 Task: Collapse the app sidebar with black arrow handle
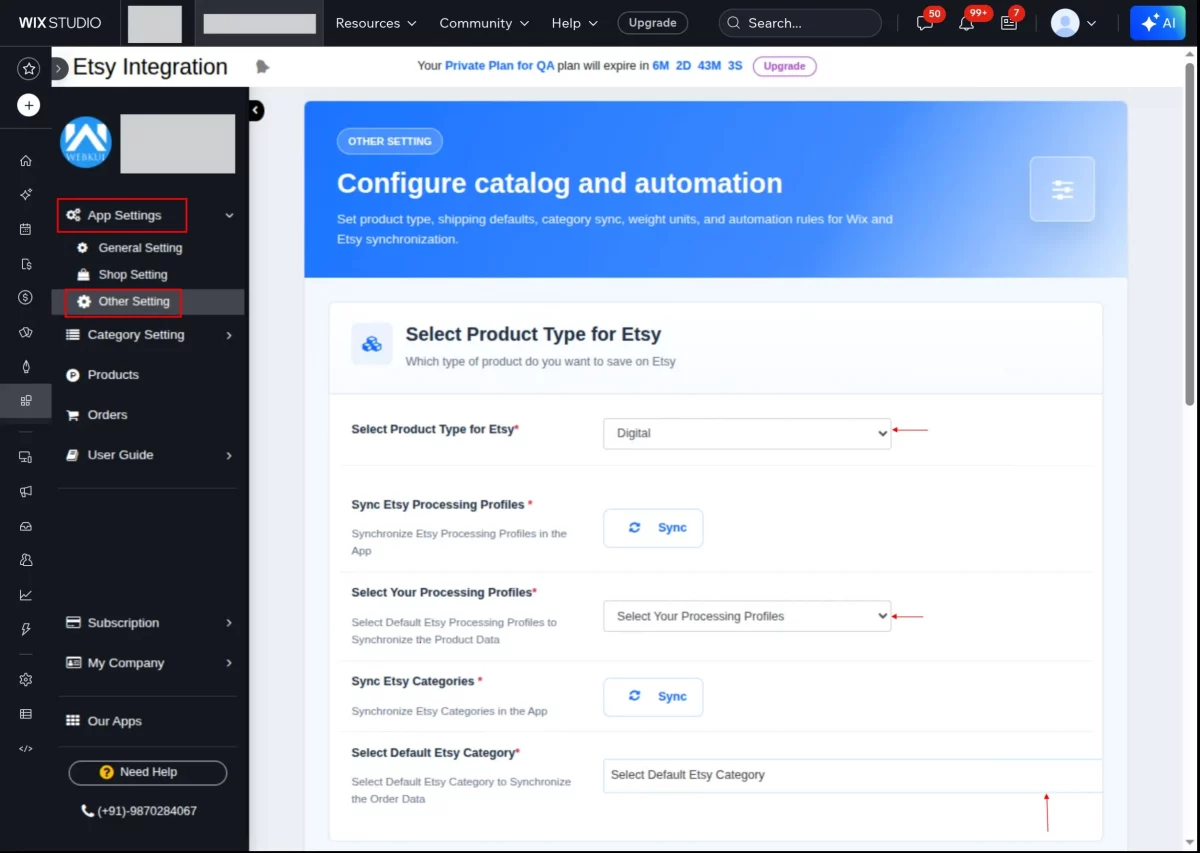coord(256,110)
